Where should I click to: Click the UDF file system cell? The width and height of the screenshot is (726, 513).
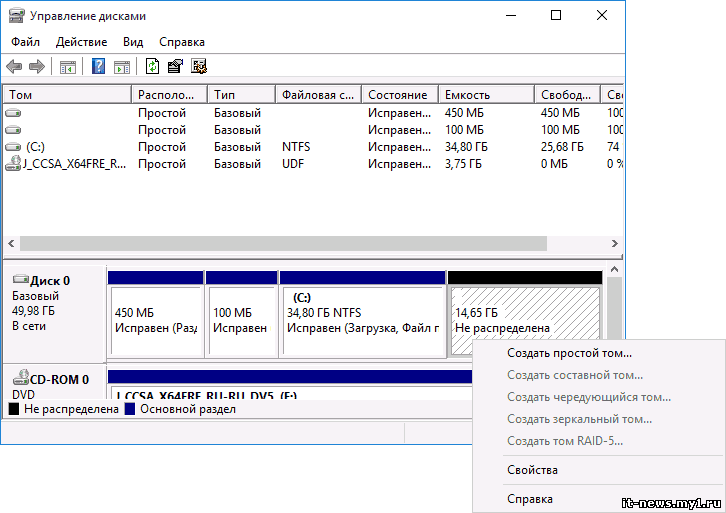click(293, 164)
